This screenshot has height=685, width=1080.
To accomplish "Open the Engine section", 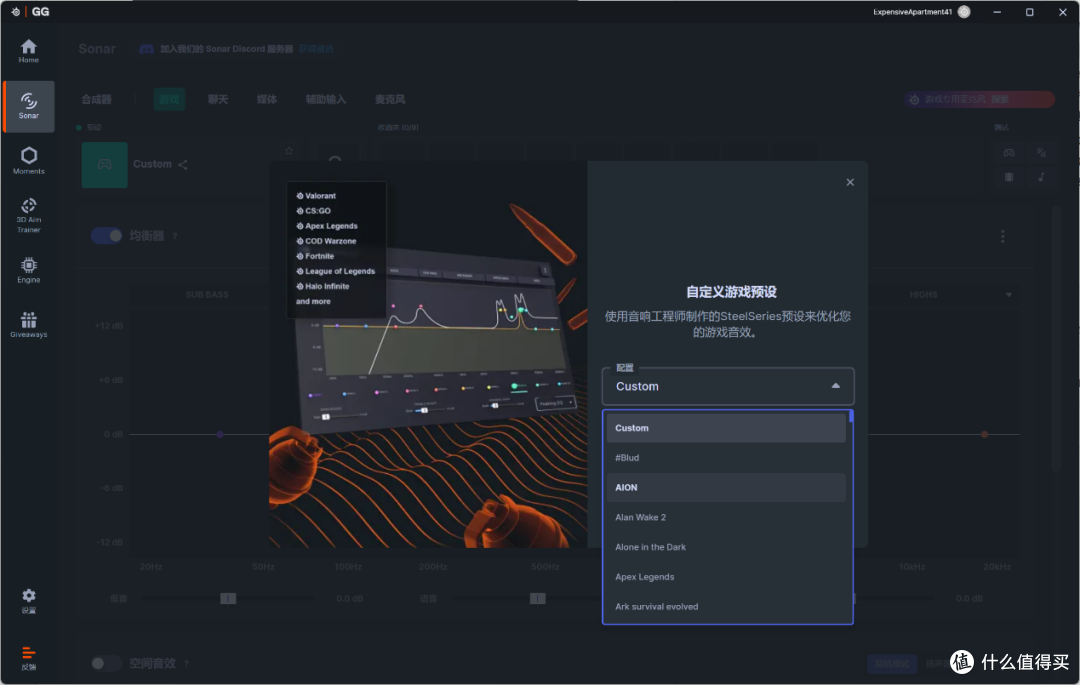I will tap(28, 270).
